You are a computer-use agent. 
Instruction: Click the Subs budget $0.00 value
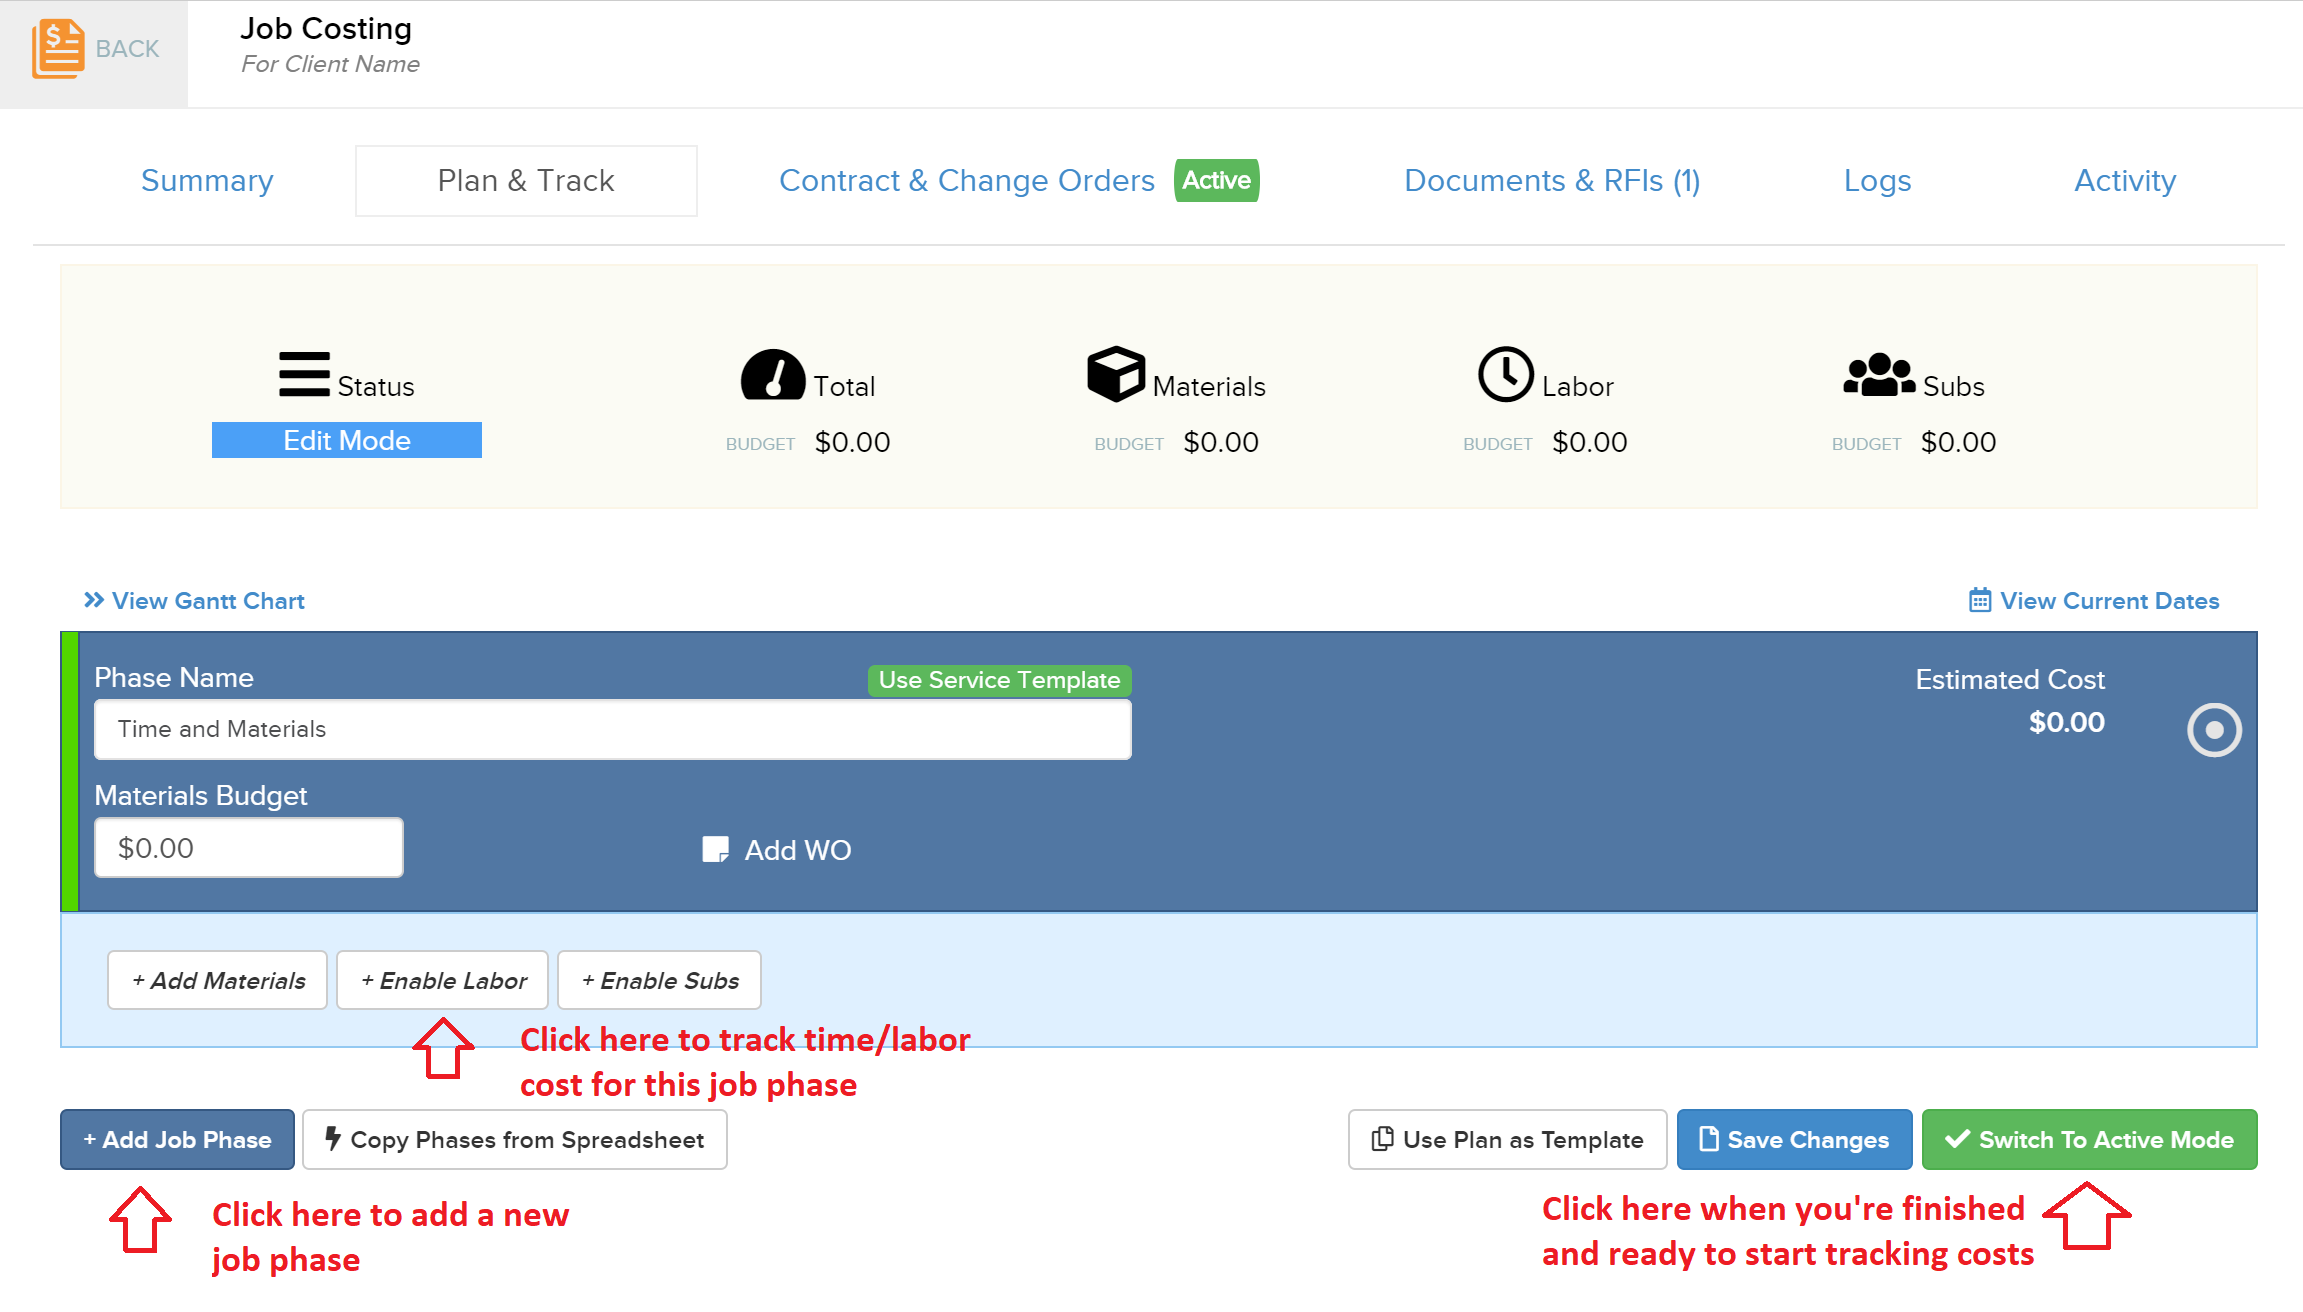[x=1958, y=442]
